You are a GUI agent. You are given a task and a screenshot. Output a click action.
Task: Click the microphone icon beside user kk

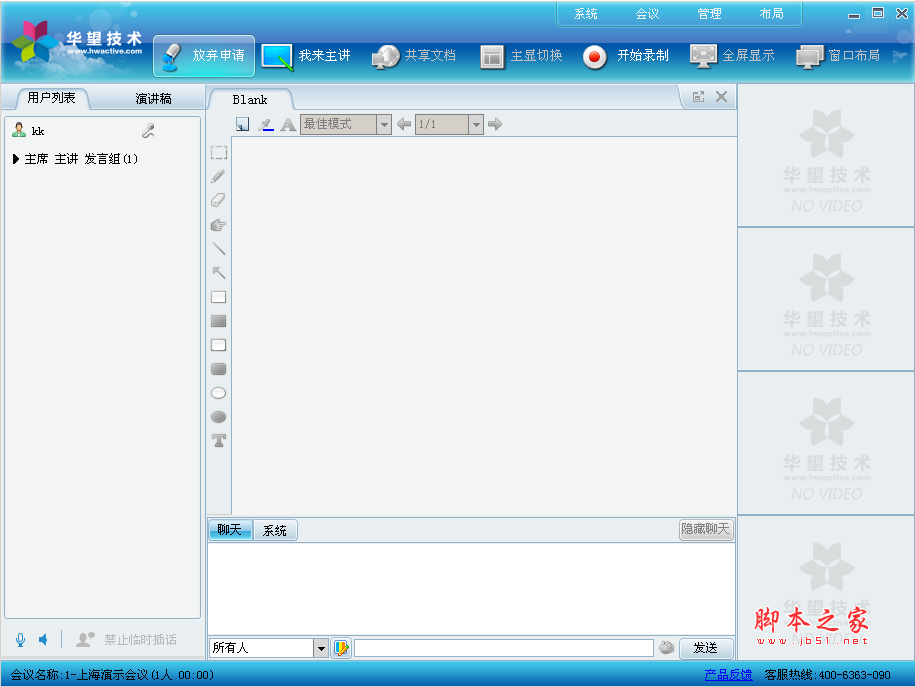pos(148,131)
